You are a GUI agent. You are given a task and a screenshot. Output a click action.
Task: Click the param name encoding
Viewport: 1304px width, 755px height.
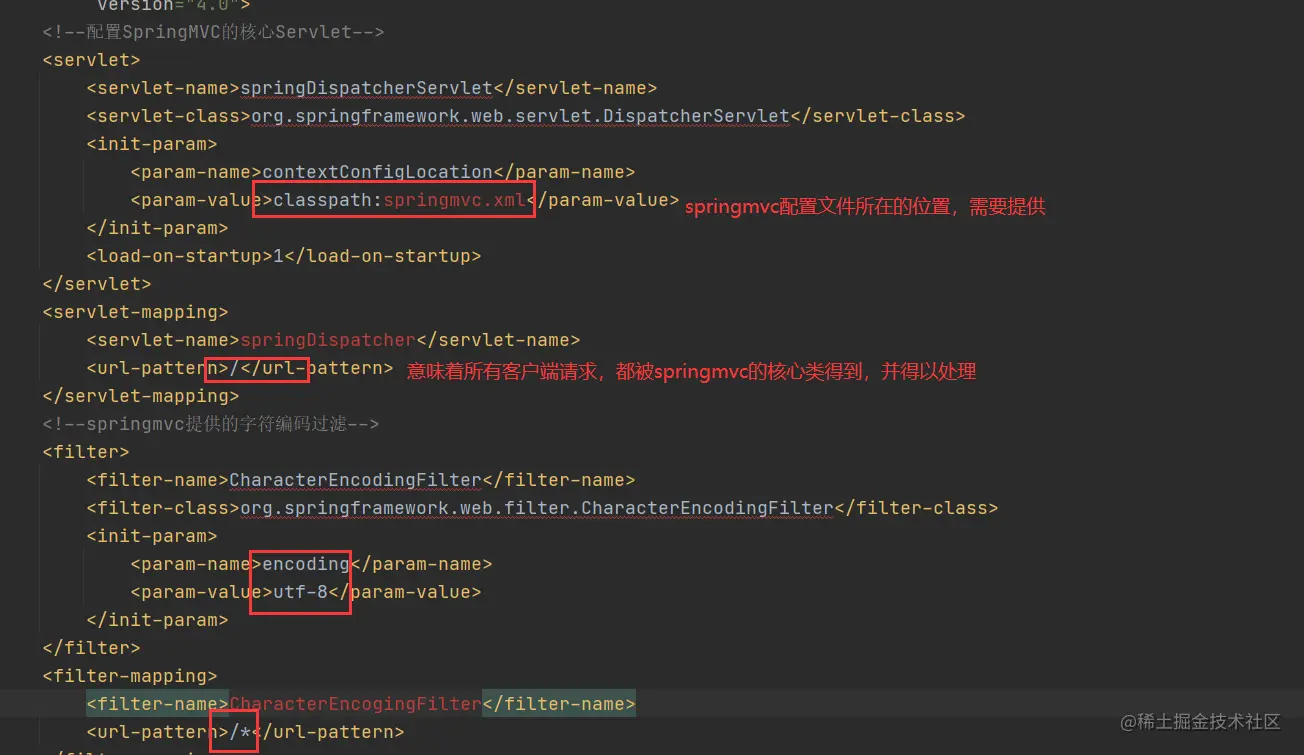coord(306,564)
